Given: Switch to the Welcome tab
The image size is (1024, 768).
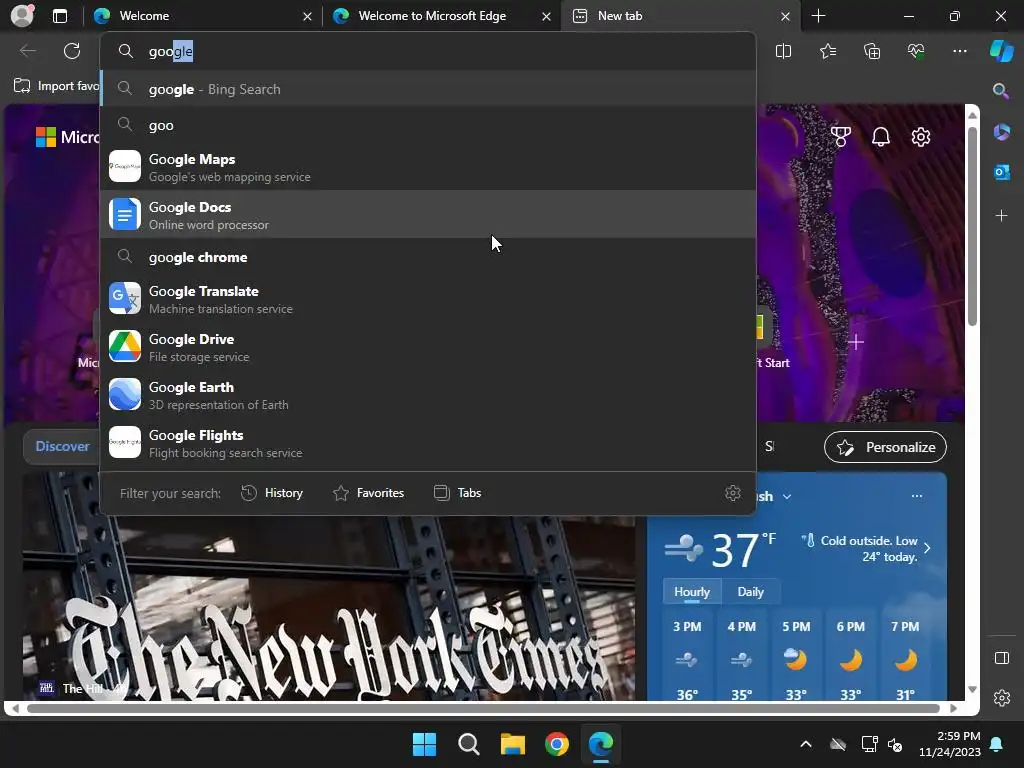Looking at the screenshot, I should click(x=202, y=16).
